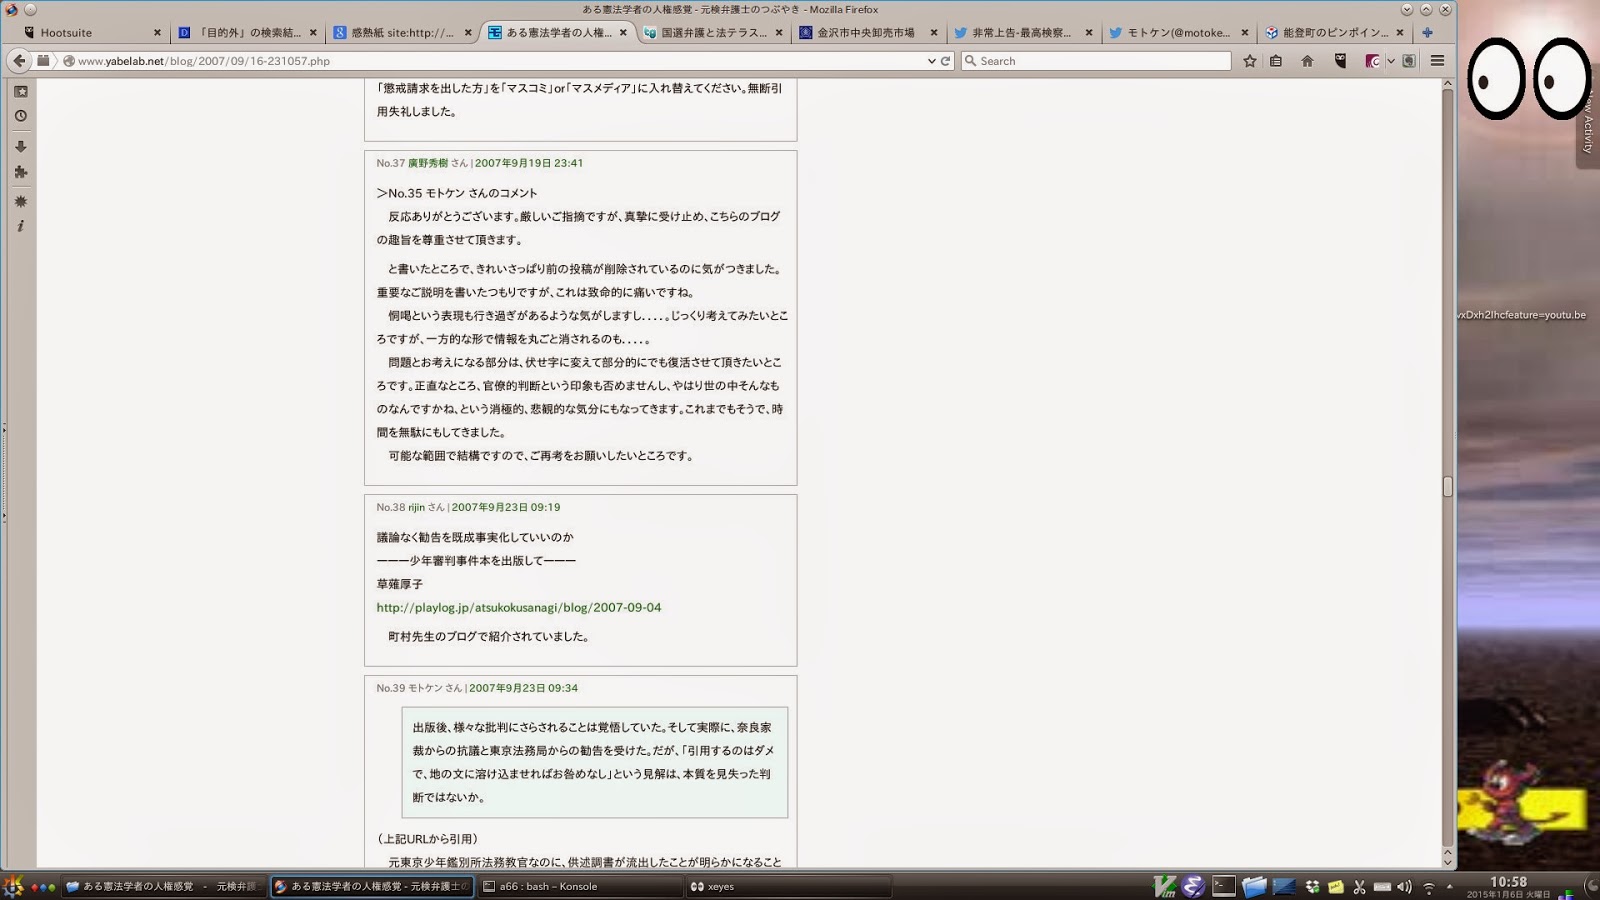Go back with the back arrow button
Screen dimensions: 1600x900
[18, 61]
